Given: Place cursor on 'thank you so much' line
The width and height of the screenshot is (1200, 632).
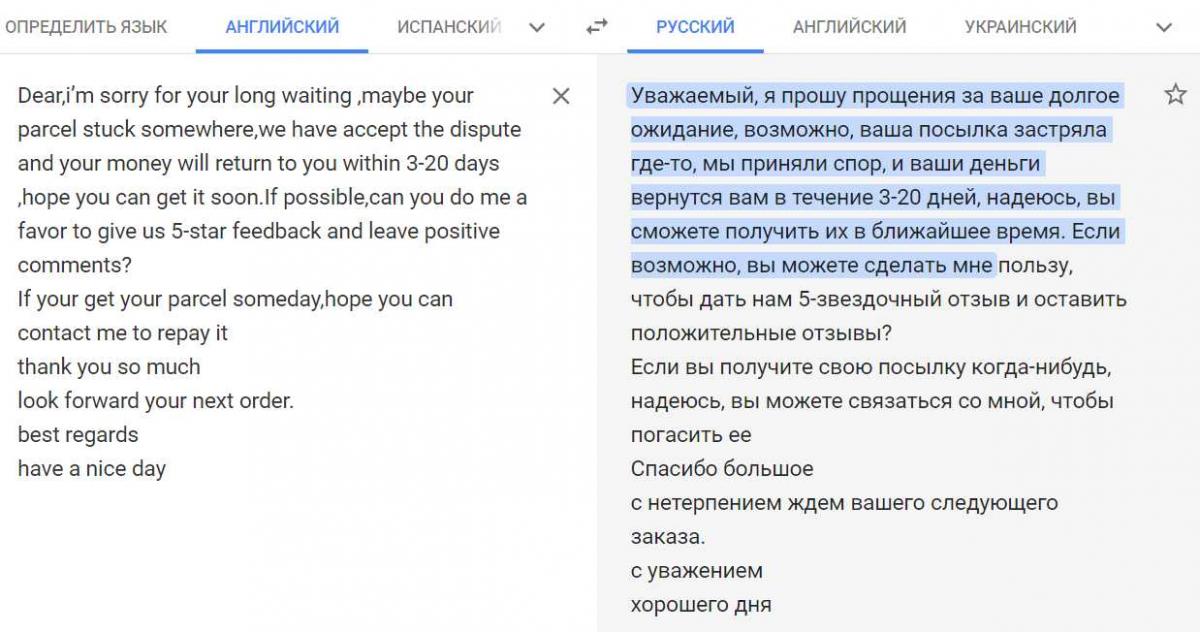Looking at the screenshot, I should [x=109, y=367].
